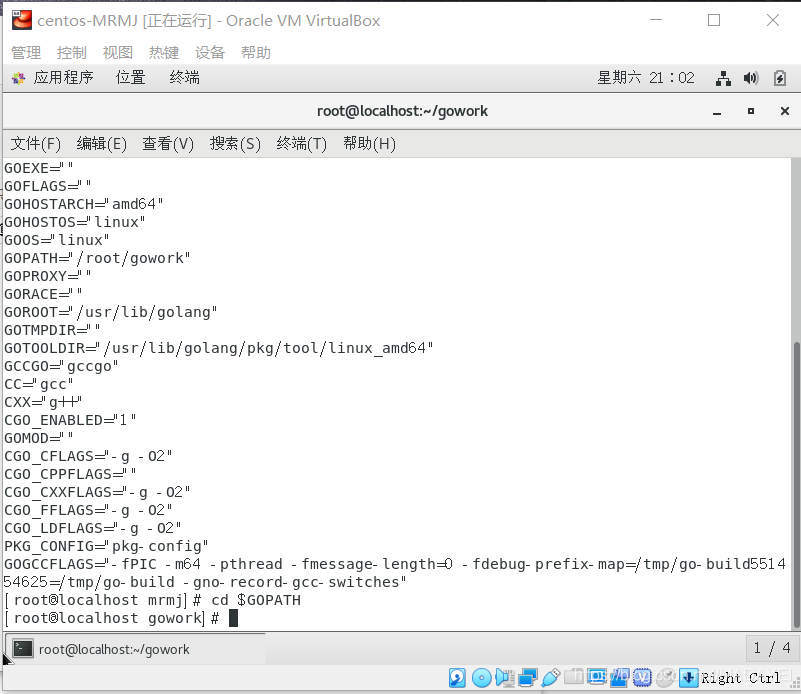
Task: Click the CC="gcc" line
Action: click(x=39, y=384)
